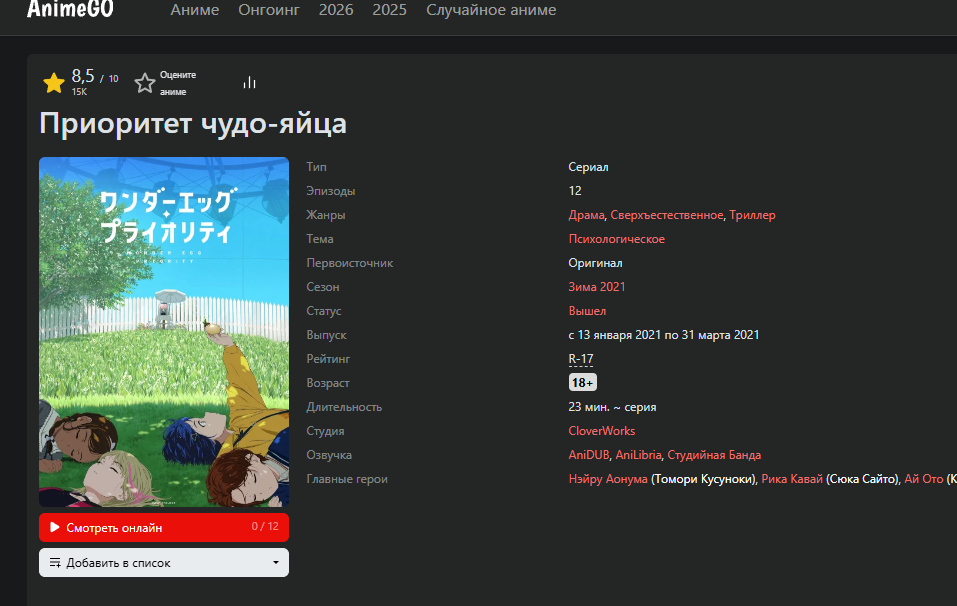Viewport: 957px width, 606px height.
Task: Open the AniLibria voiceover link
Action: (x=638, y=455)
